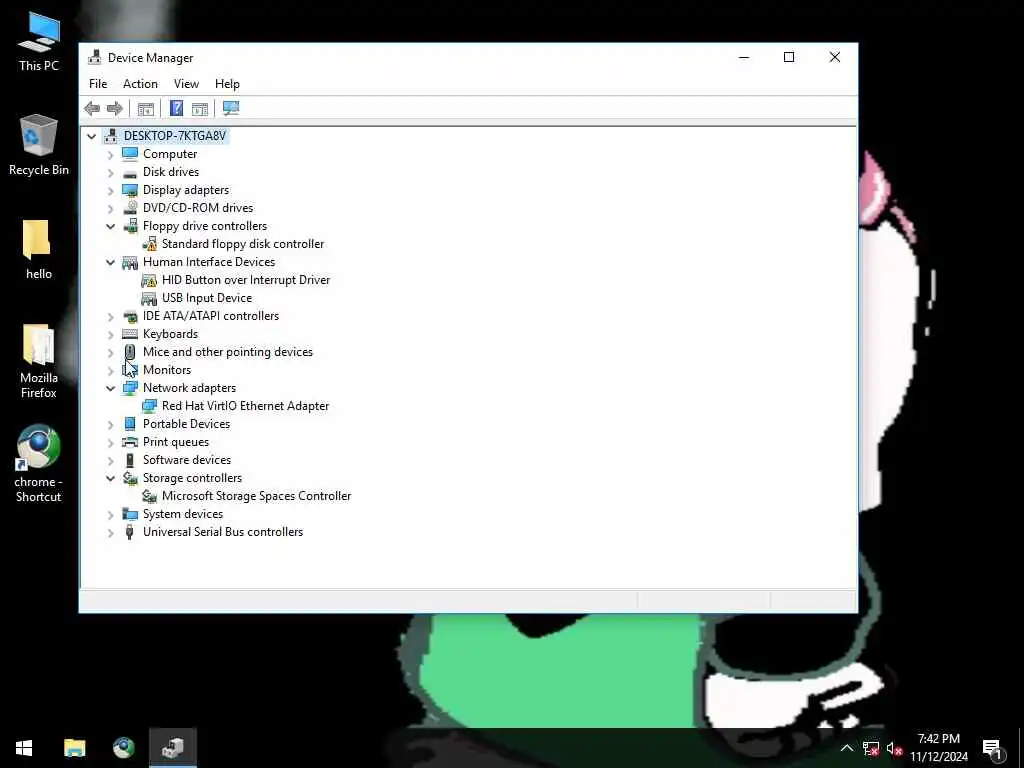Screen dimensions: 1024x768
Task: Select Standard floppy disk controller label
Action: 243,244
